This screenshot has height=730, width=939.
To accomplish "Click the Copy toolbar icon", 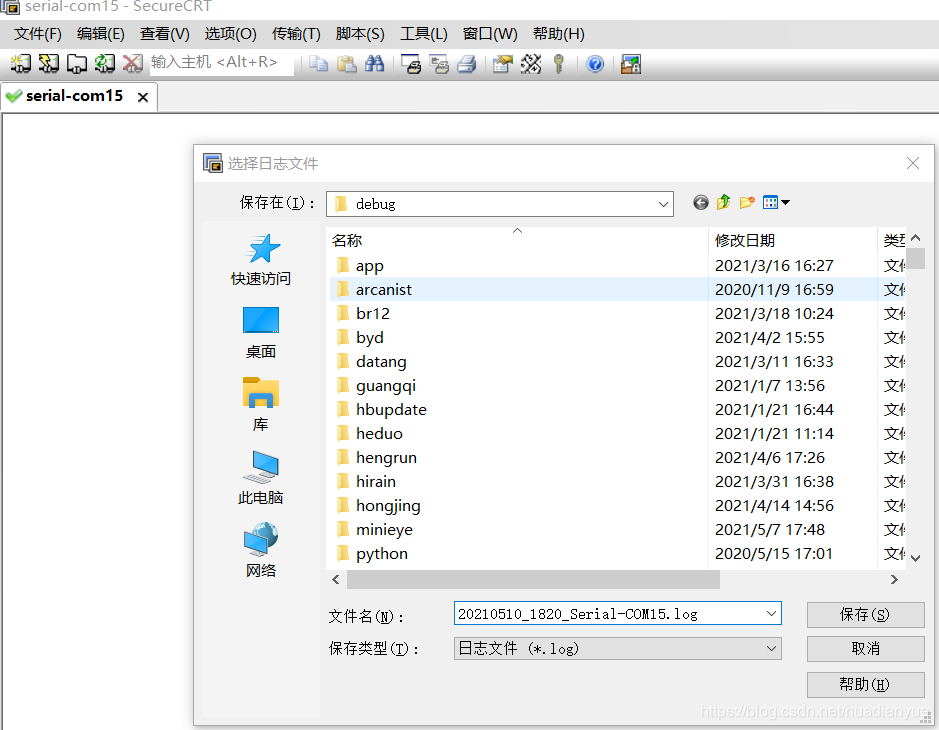I will [319, 63].
